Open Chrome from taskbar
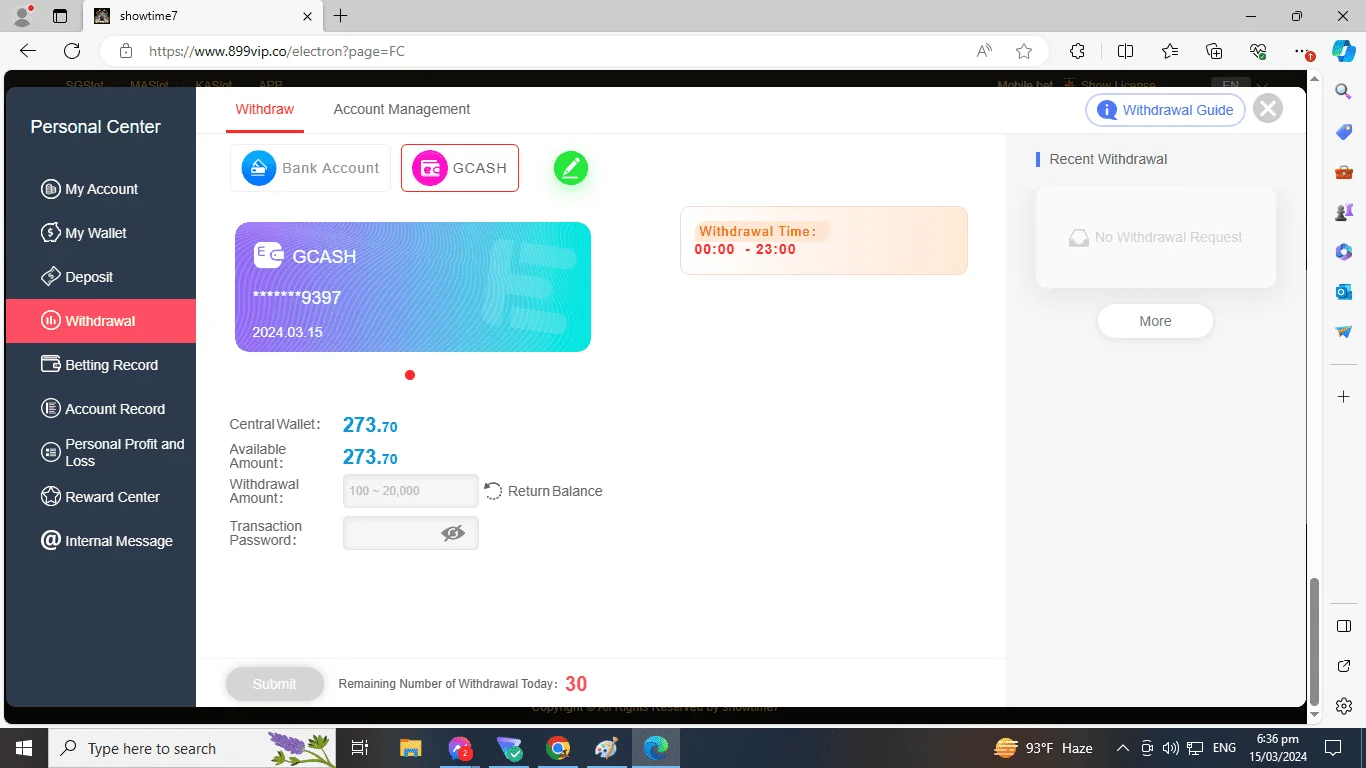Viewport: 1366px width, 768px height. pyautogui.click(x=558, y=748)
